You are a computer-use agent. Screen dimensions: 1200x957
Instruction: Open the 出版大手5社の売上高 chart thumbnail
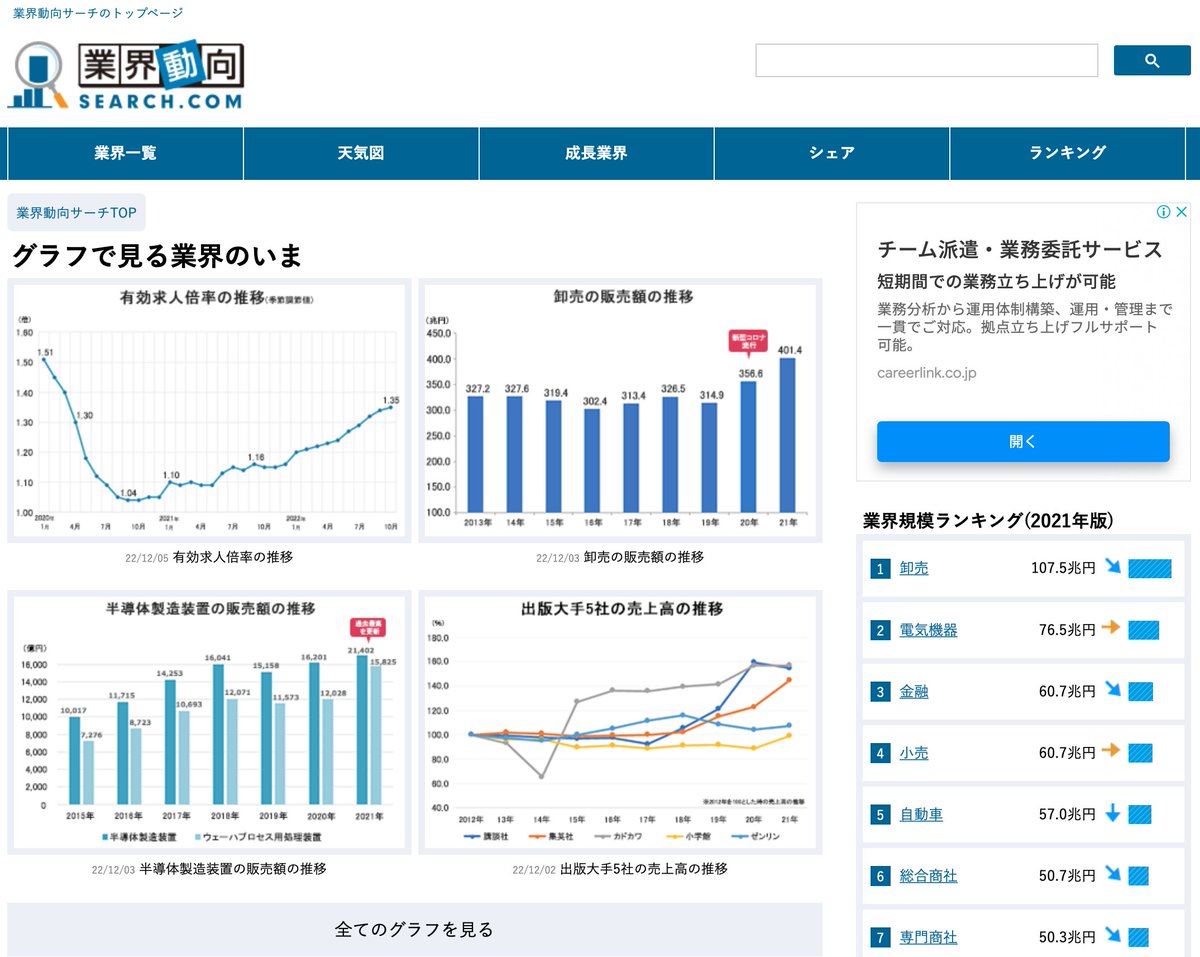[620, 722]
